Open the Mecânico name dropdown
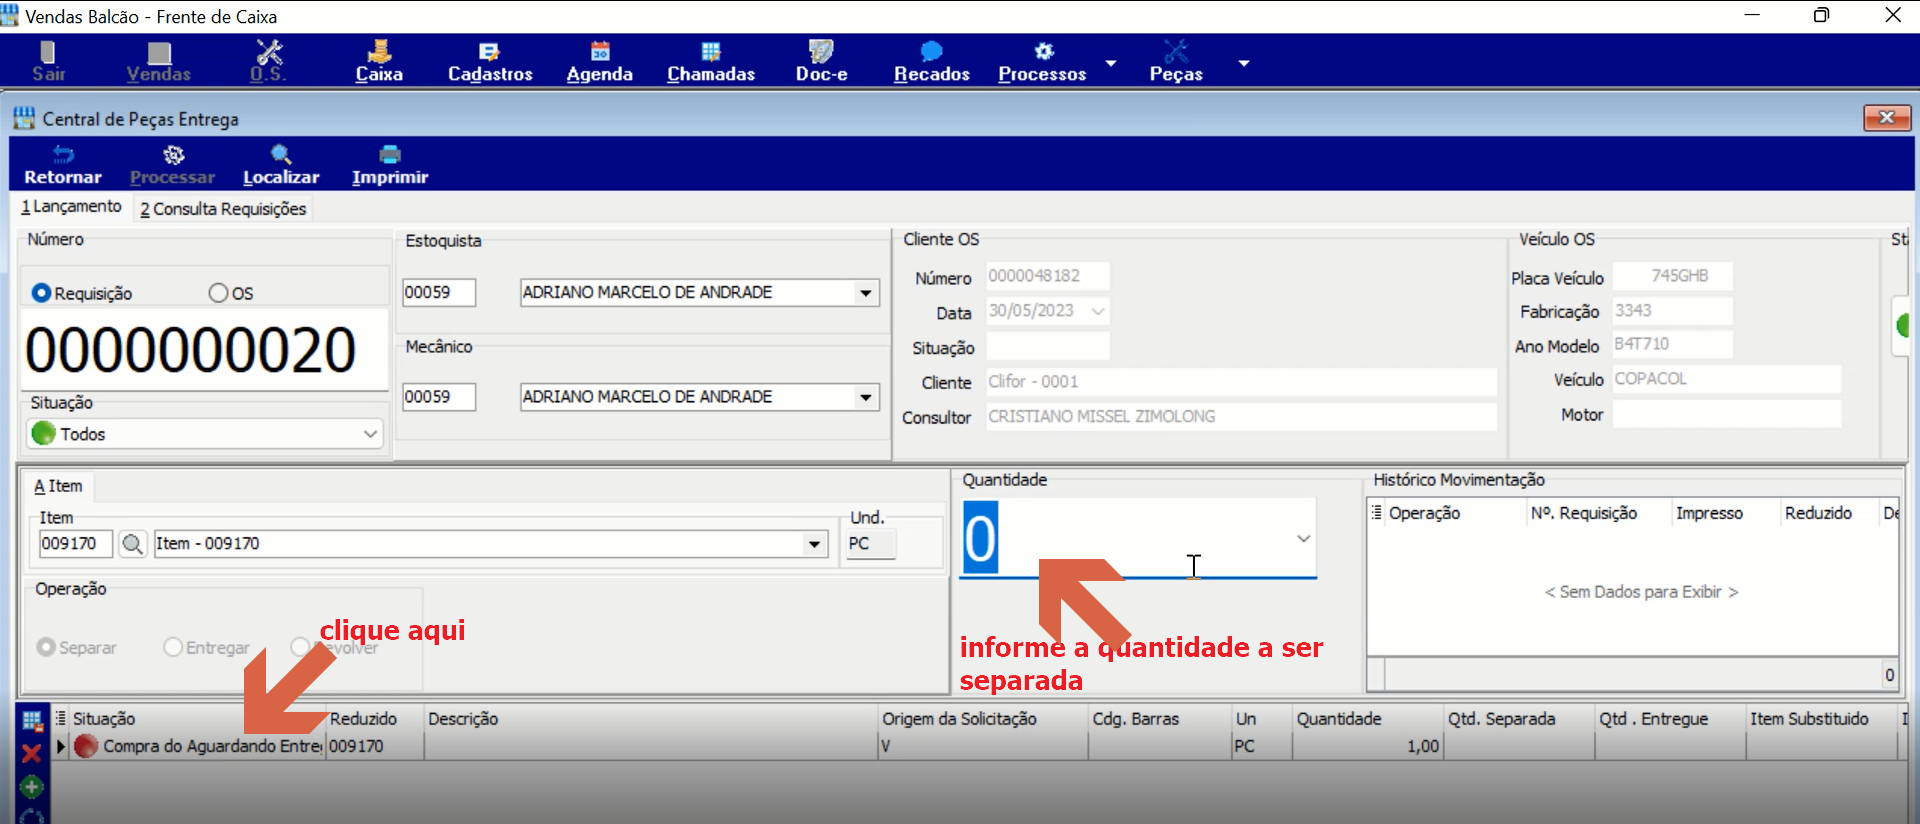 (x=865, y=397)
